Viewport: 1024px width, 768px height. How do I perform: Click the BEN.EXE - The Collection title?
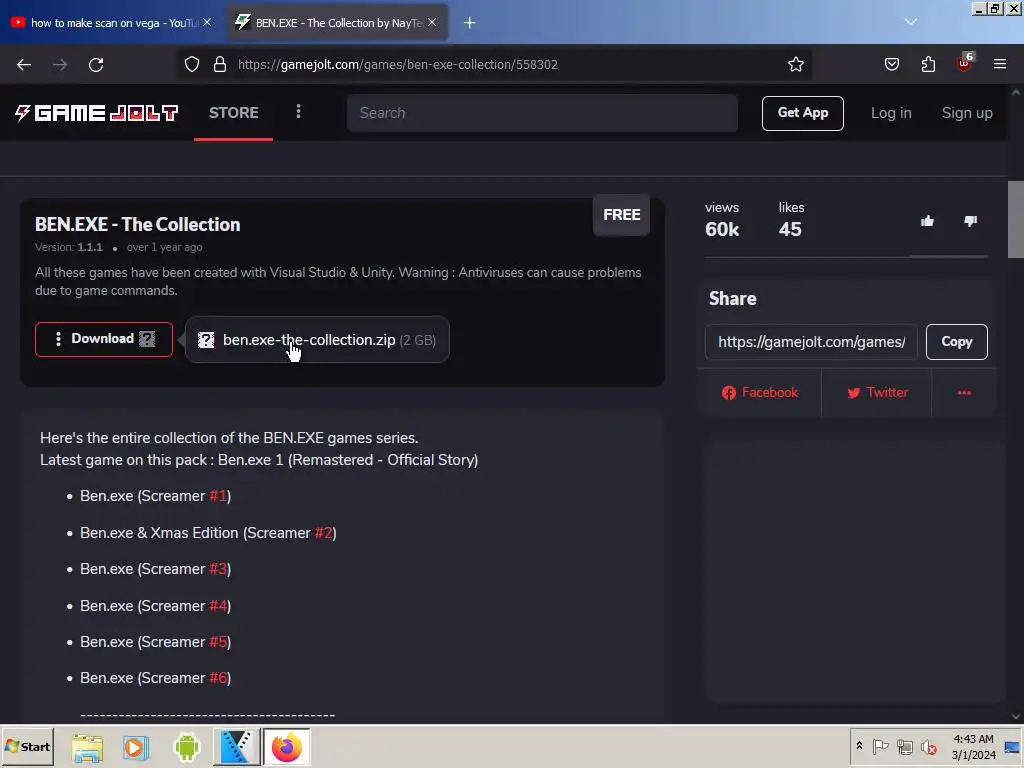coord(137,225)
